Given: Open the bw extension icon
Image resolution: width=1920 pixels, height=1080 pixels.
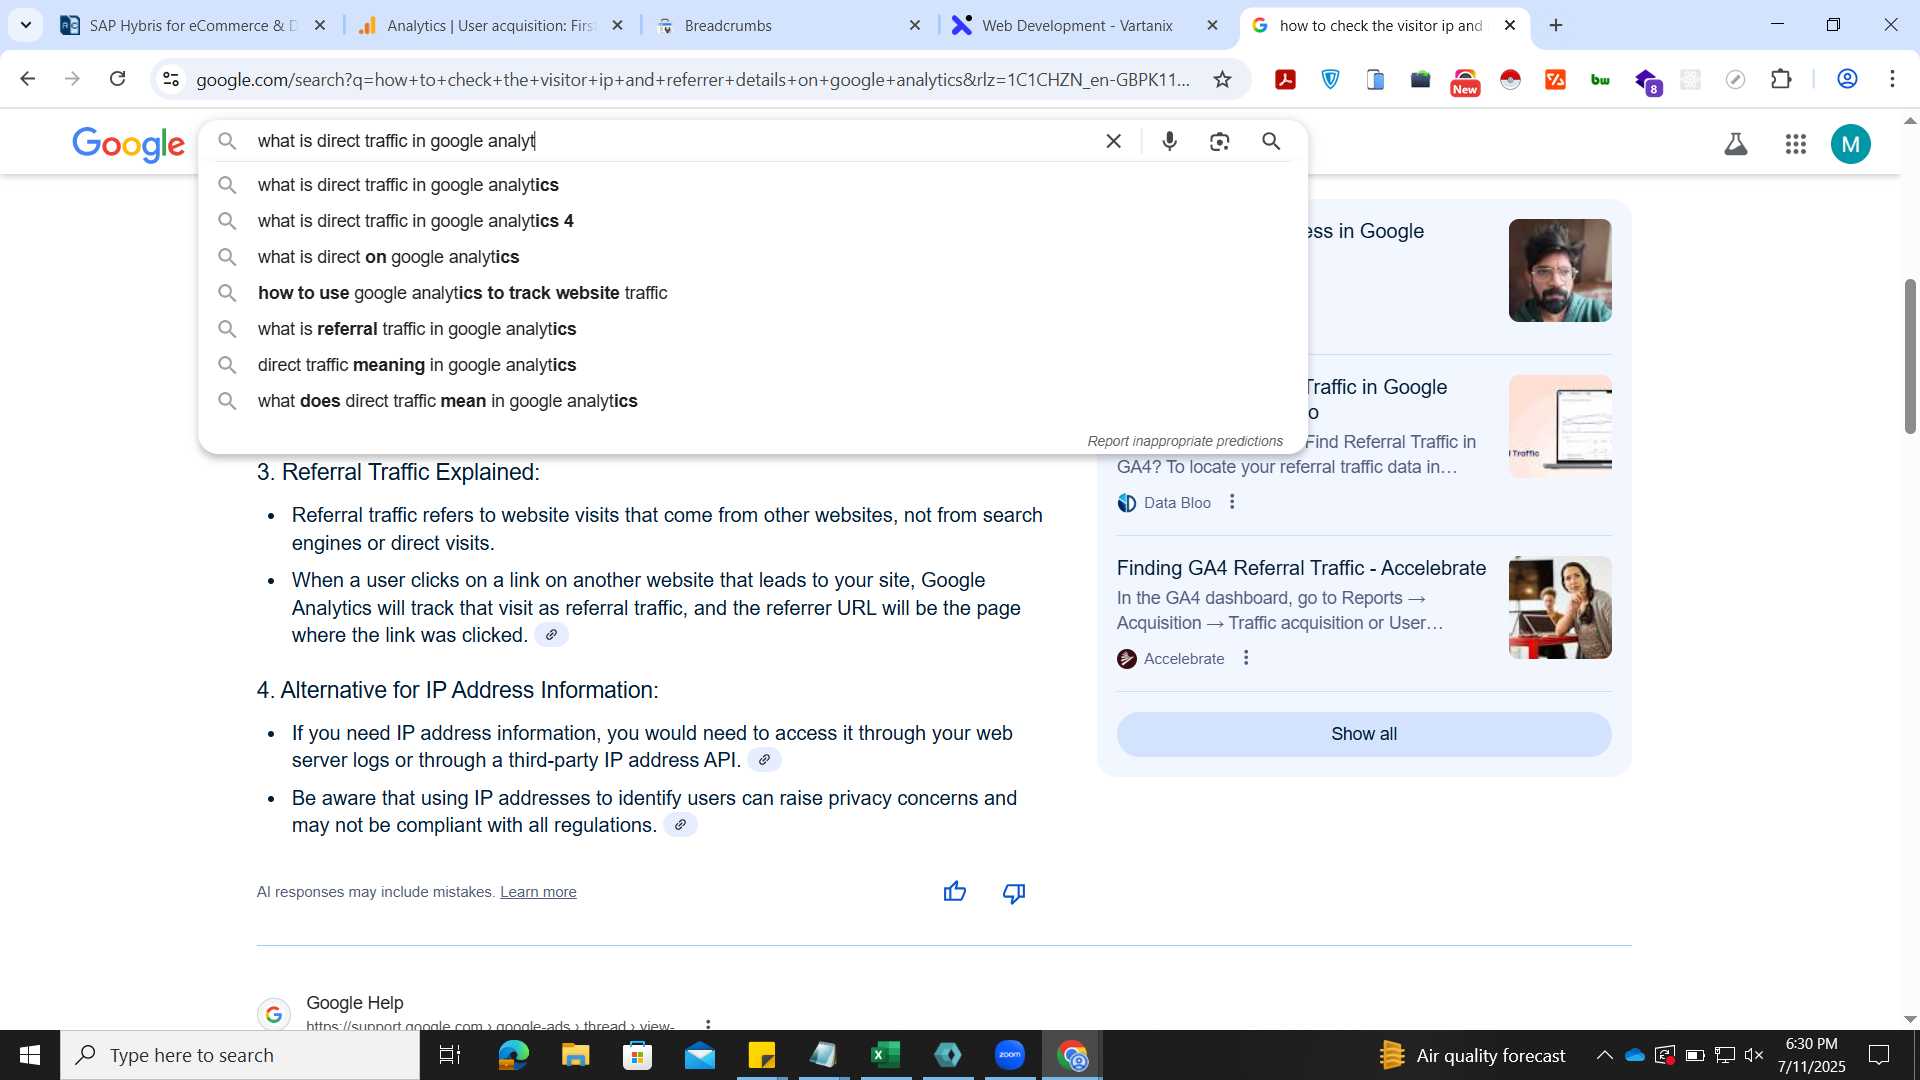Looking at the screenshot, I should click(1600, 80).
